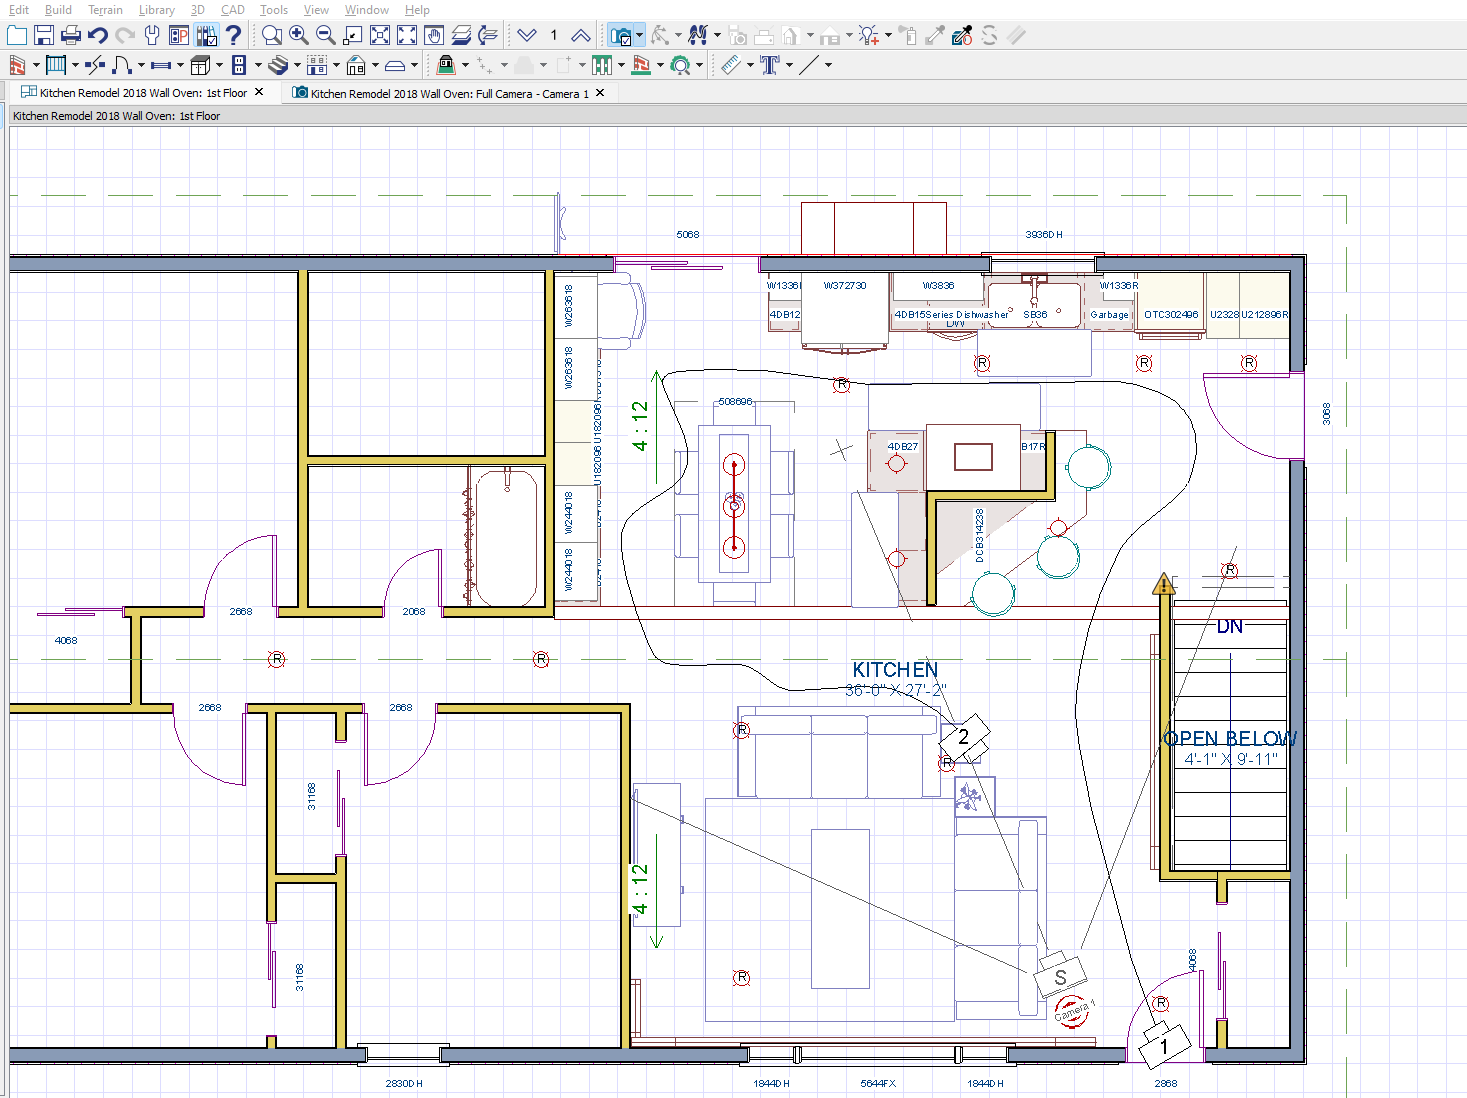Open the Terrain menu
1467x1098 pixels.
pos(105,10)
